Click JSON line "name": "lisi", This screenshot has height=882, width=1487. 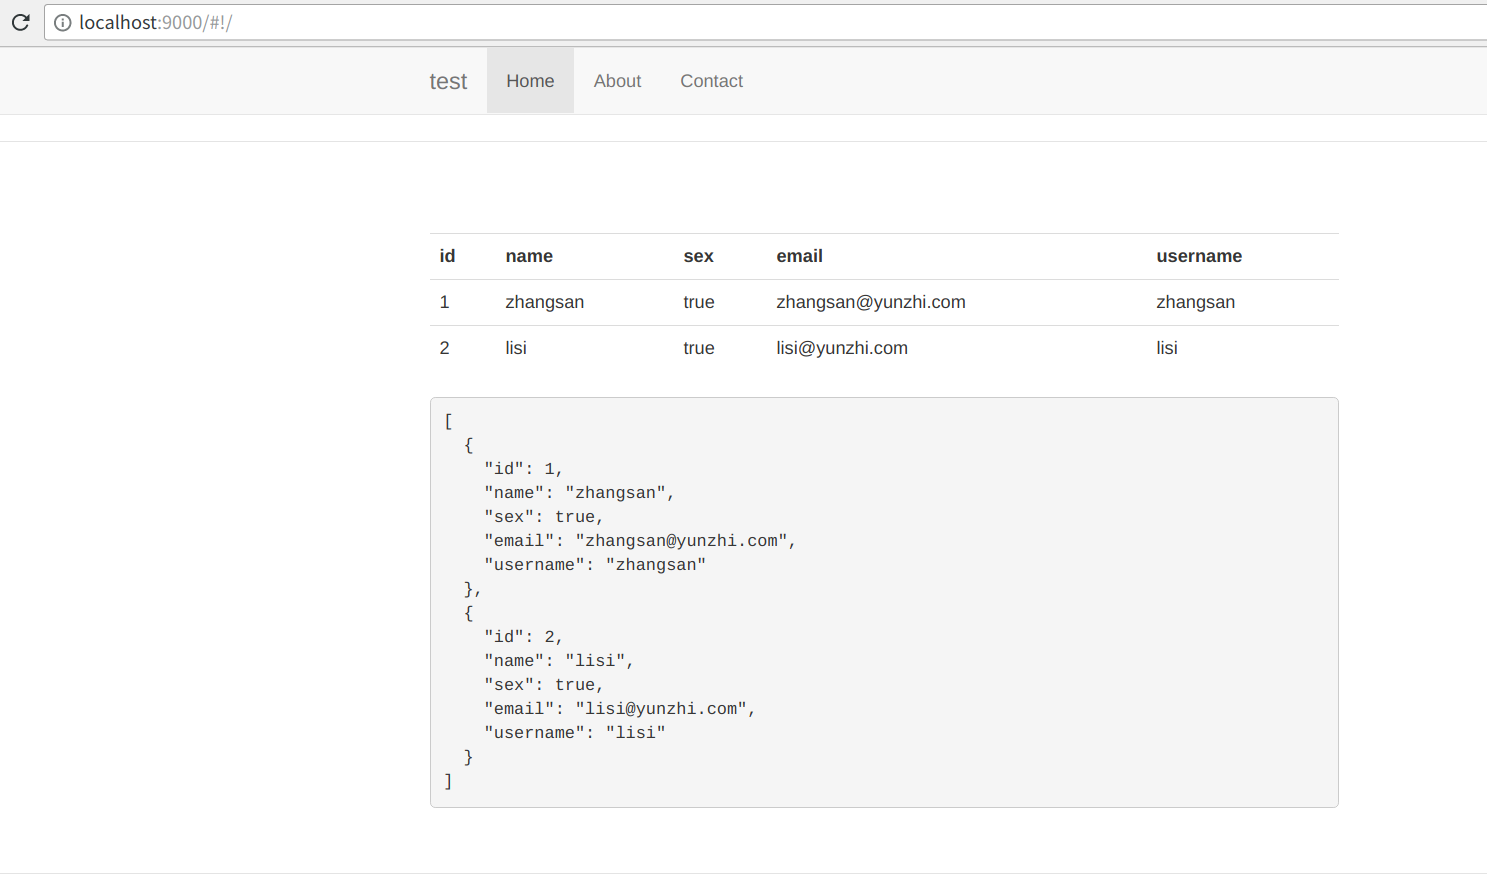point(559,661)
